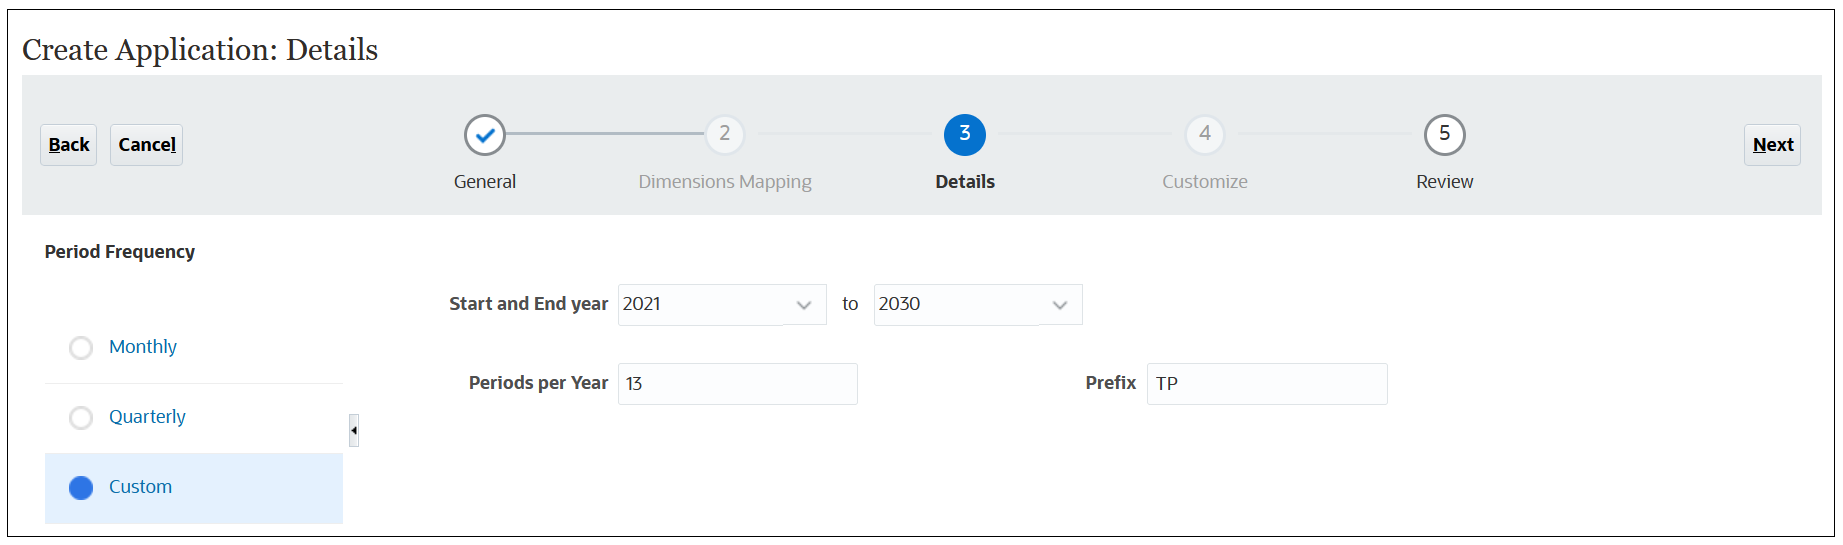
Task: Click the Cancel button
Action: 147,145
